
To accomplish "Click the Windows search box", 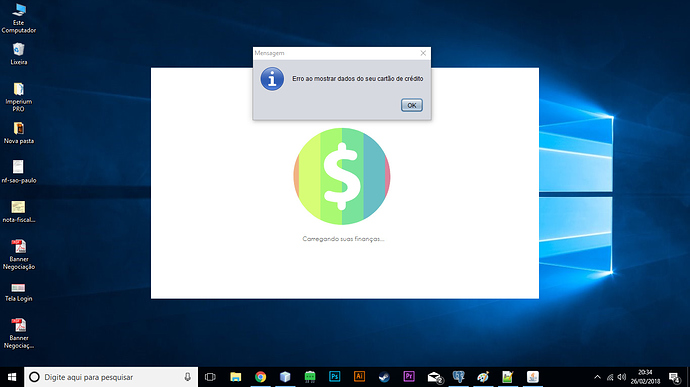I will [111, 377].
